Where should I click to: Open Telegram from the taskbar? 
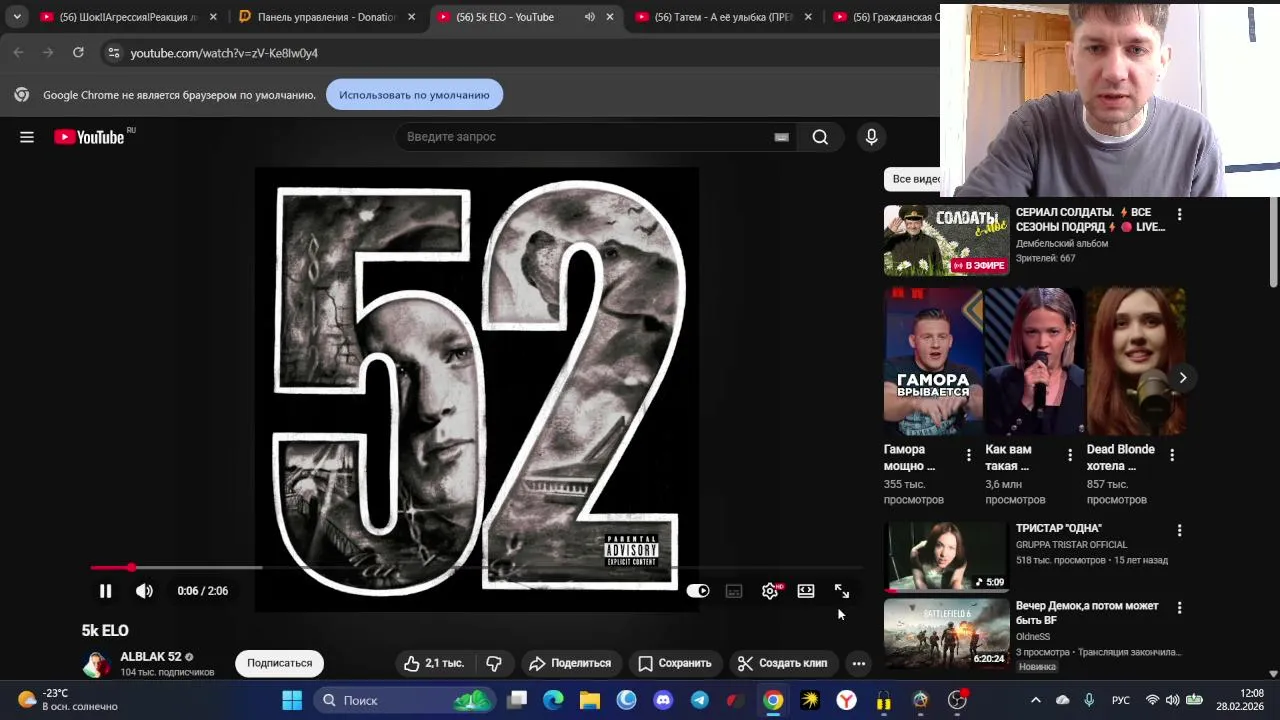[700, 700]
